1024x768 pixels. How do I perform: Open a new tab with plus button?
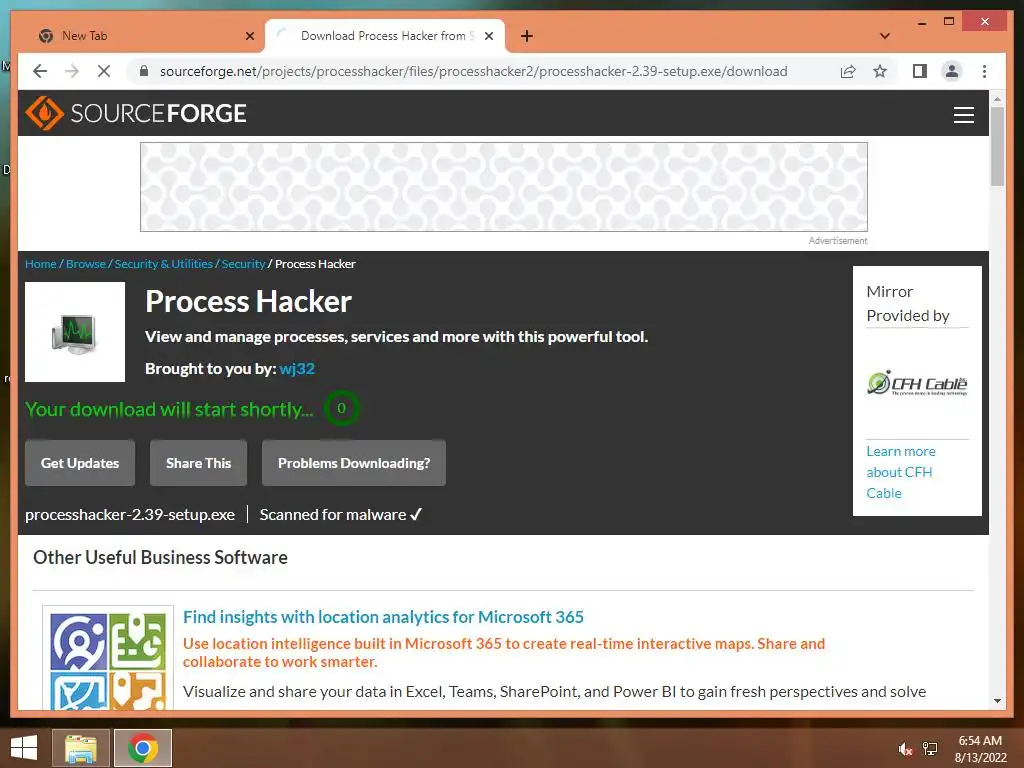coord(526,36)
